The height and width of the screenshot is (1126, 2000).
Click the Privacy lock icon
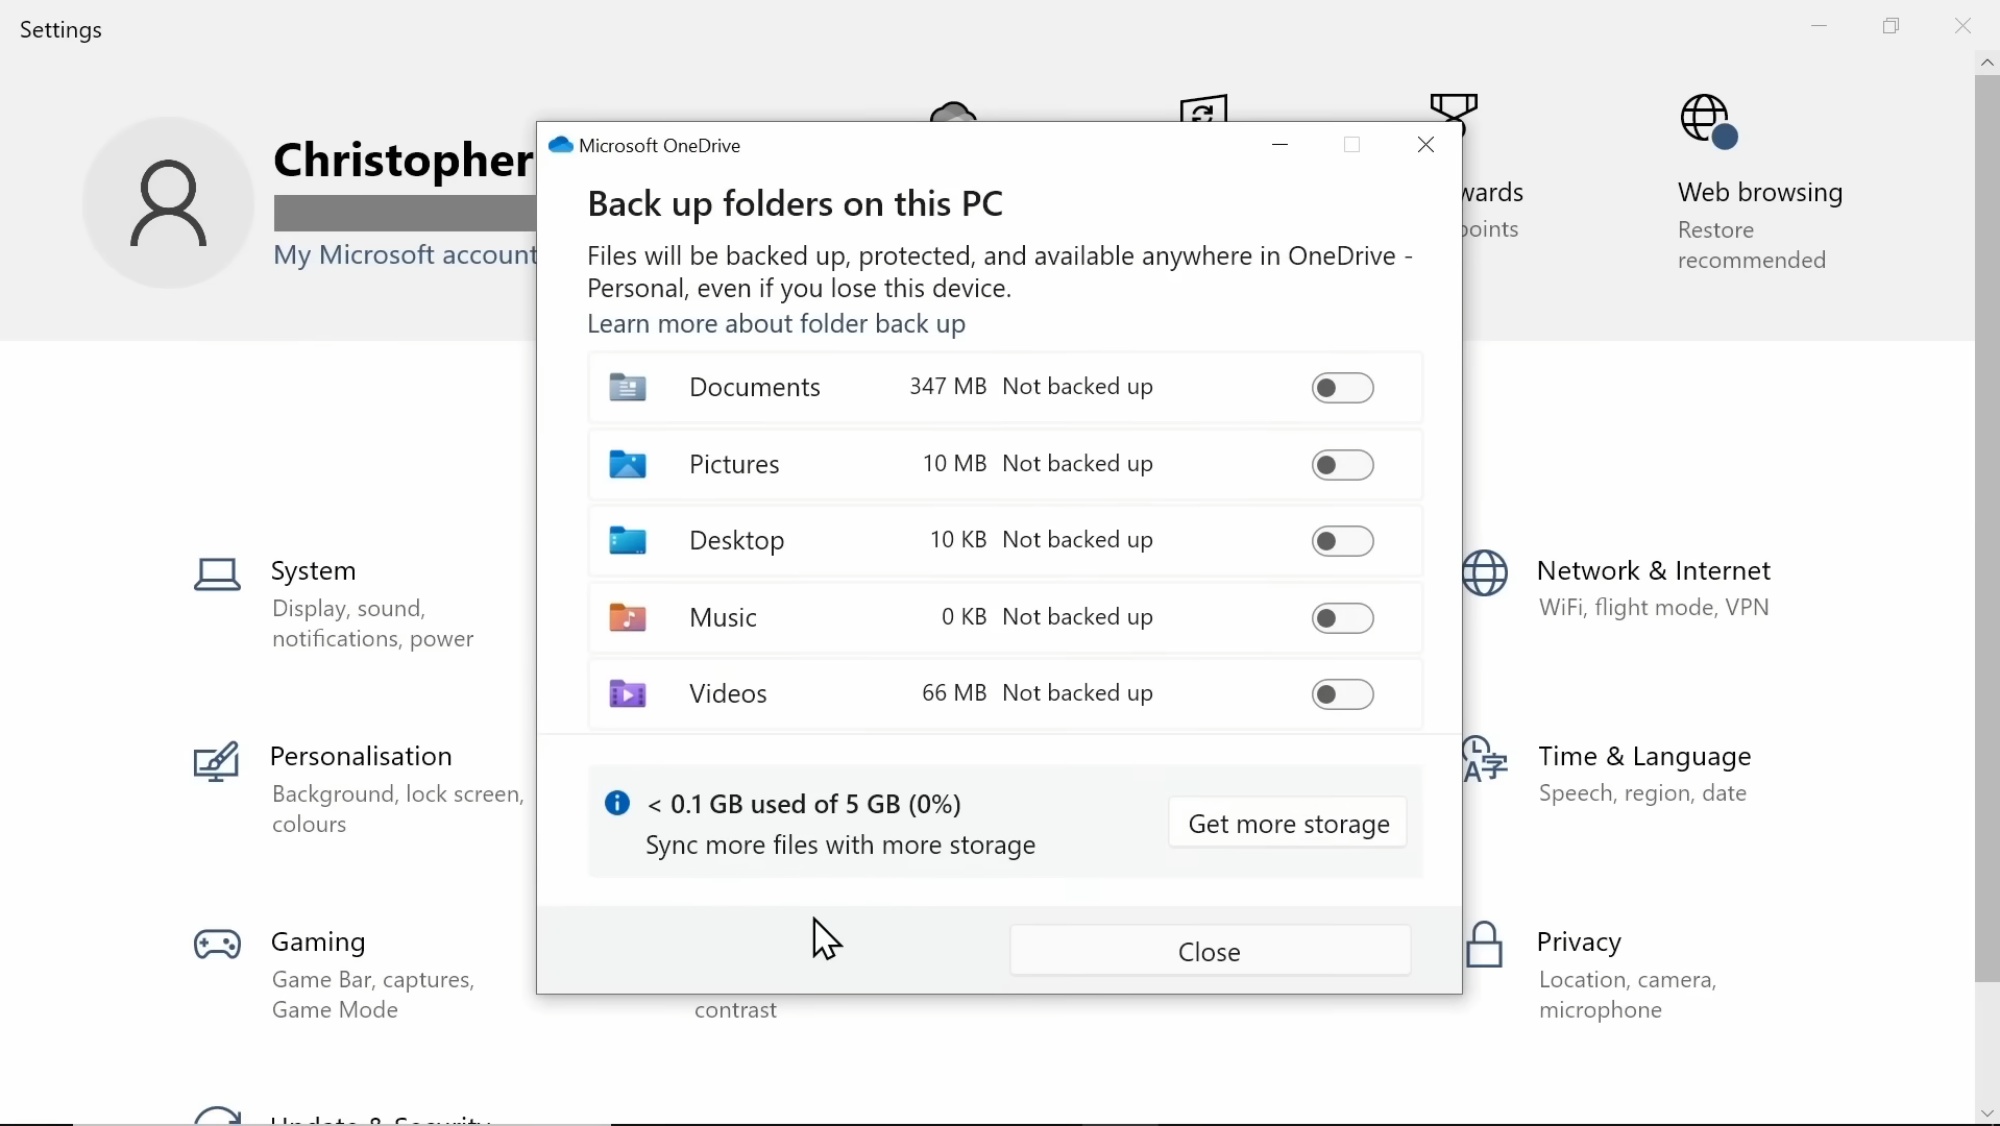coord(1485,945)
